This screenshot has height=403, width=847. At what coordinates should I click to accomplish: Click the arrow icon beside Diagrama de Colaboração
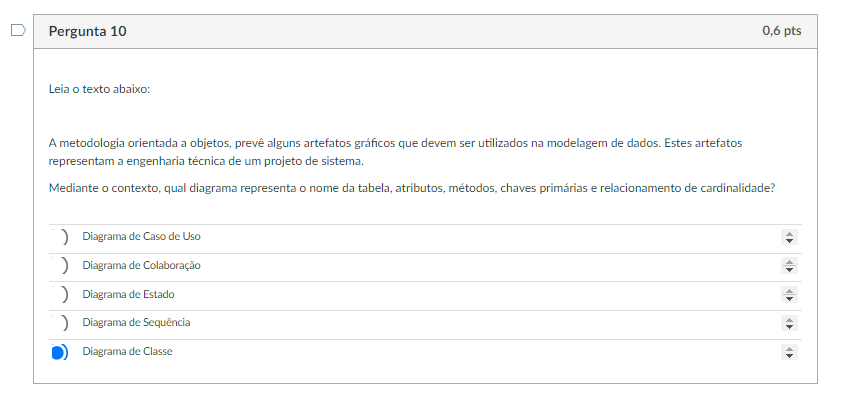789,266
